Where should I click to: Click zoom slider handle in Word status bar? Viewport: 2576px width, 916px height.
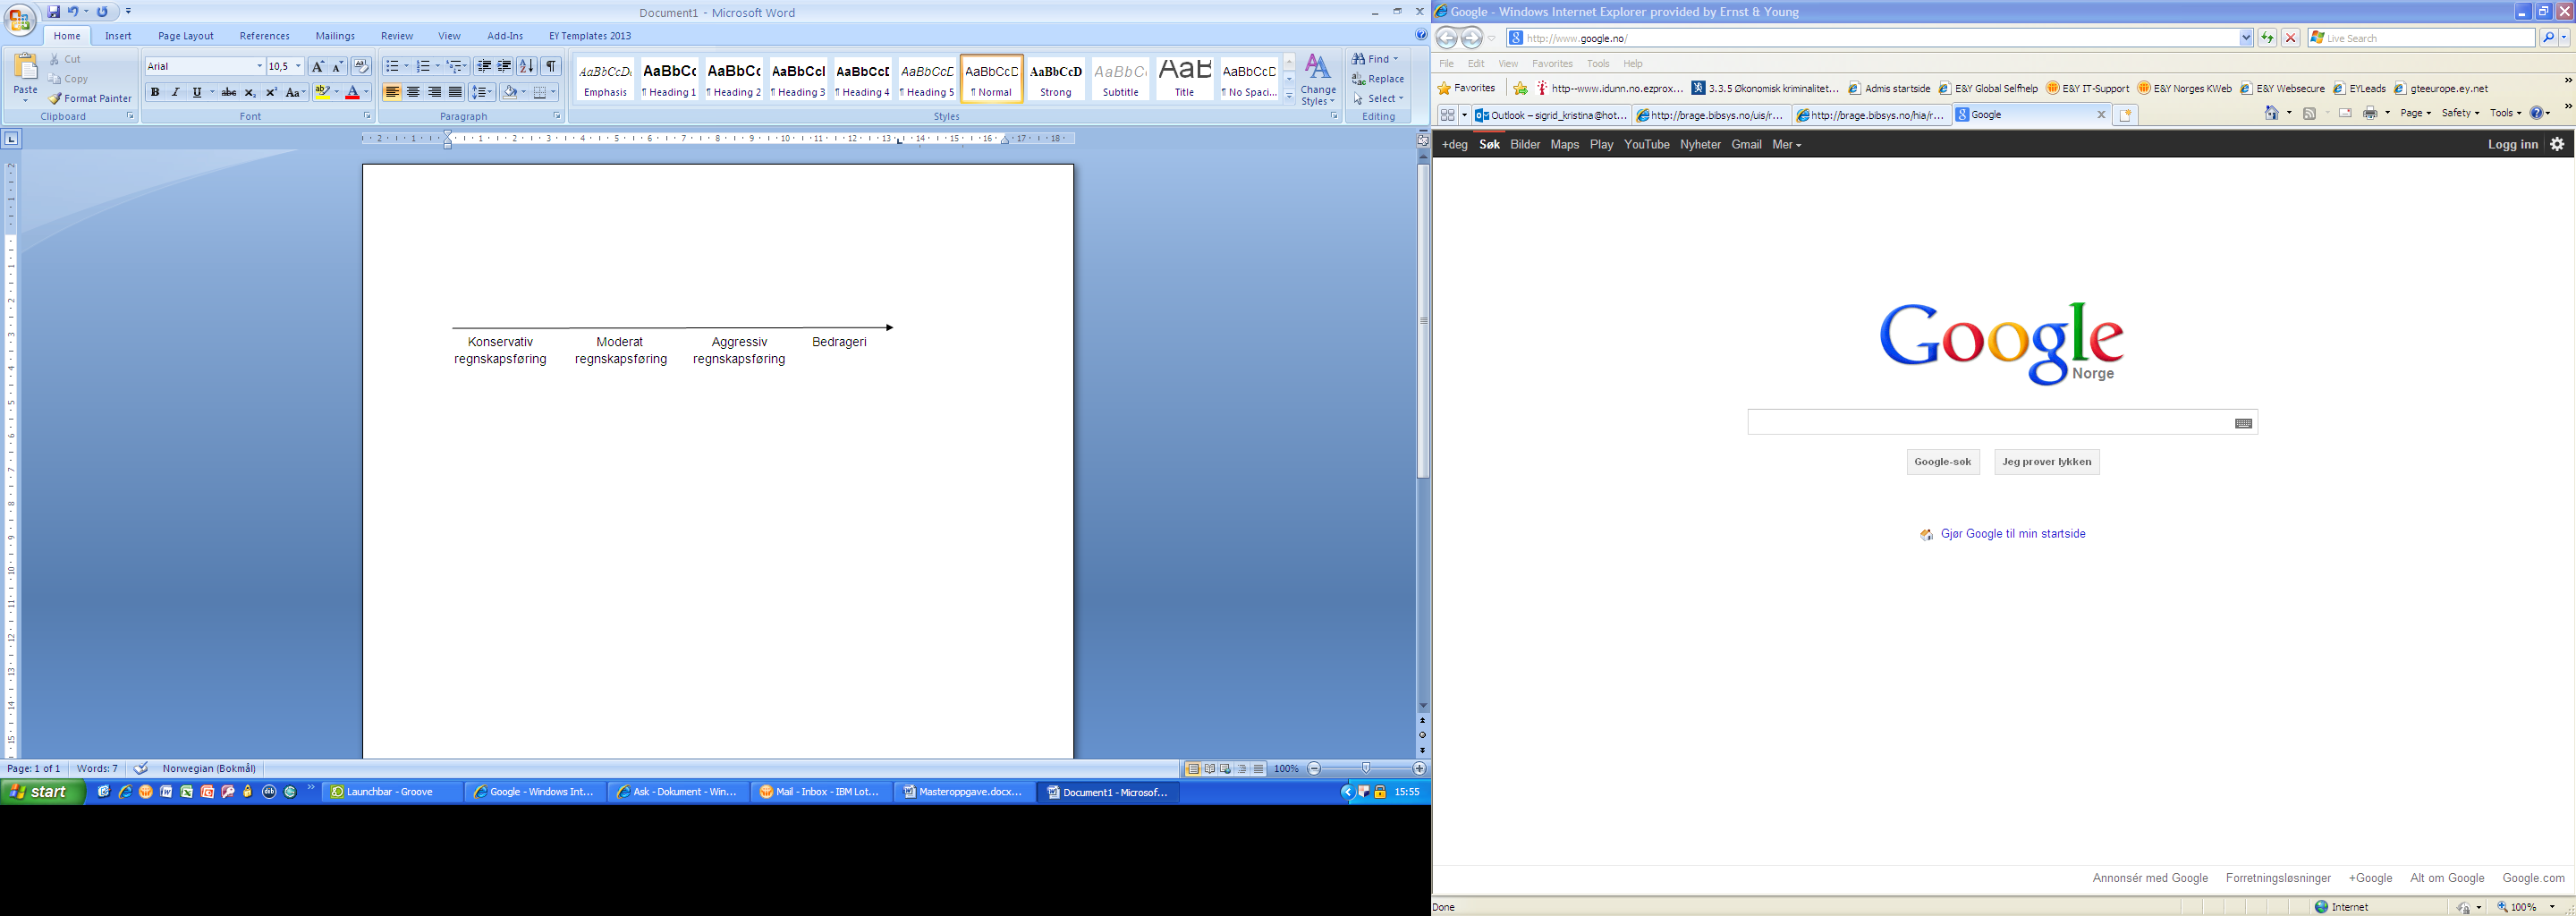click(x=1365, y=769)
